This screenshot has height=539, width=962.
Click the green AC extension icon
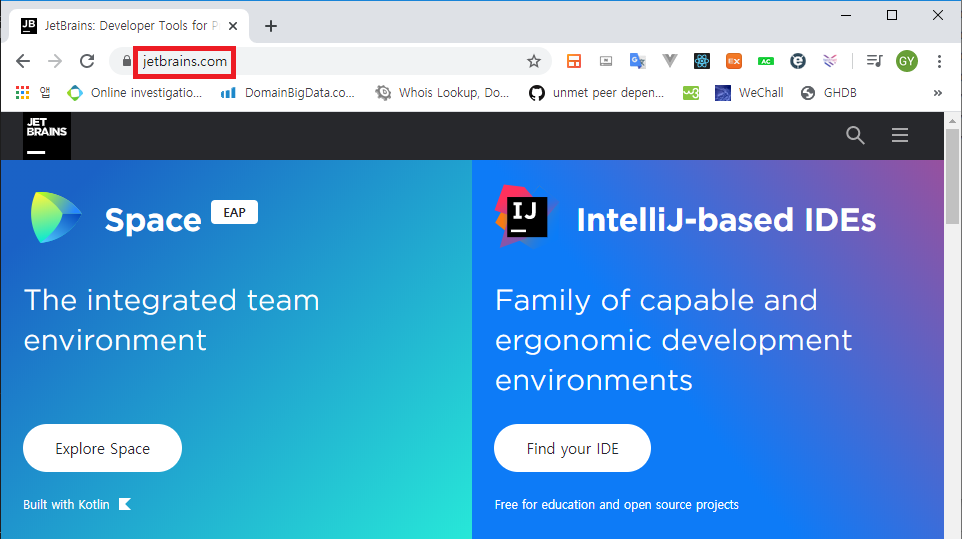click(766, 61)
